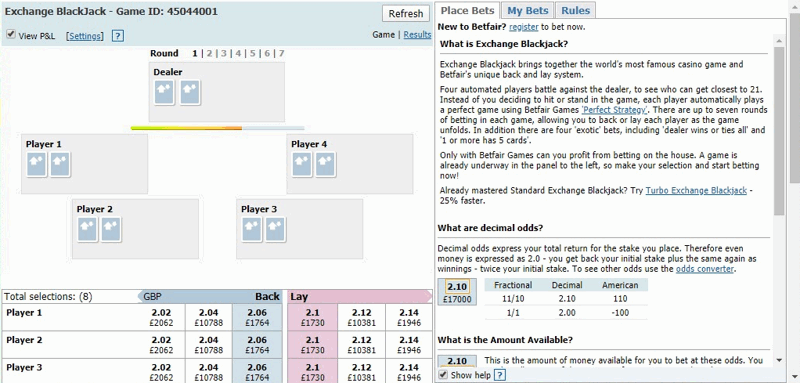Select Round 2 indicator
The width and height of the screenshot is (800, 383).
click(209, 53)
